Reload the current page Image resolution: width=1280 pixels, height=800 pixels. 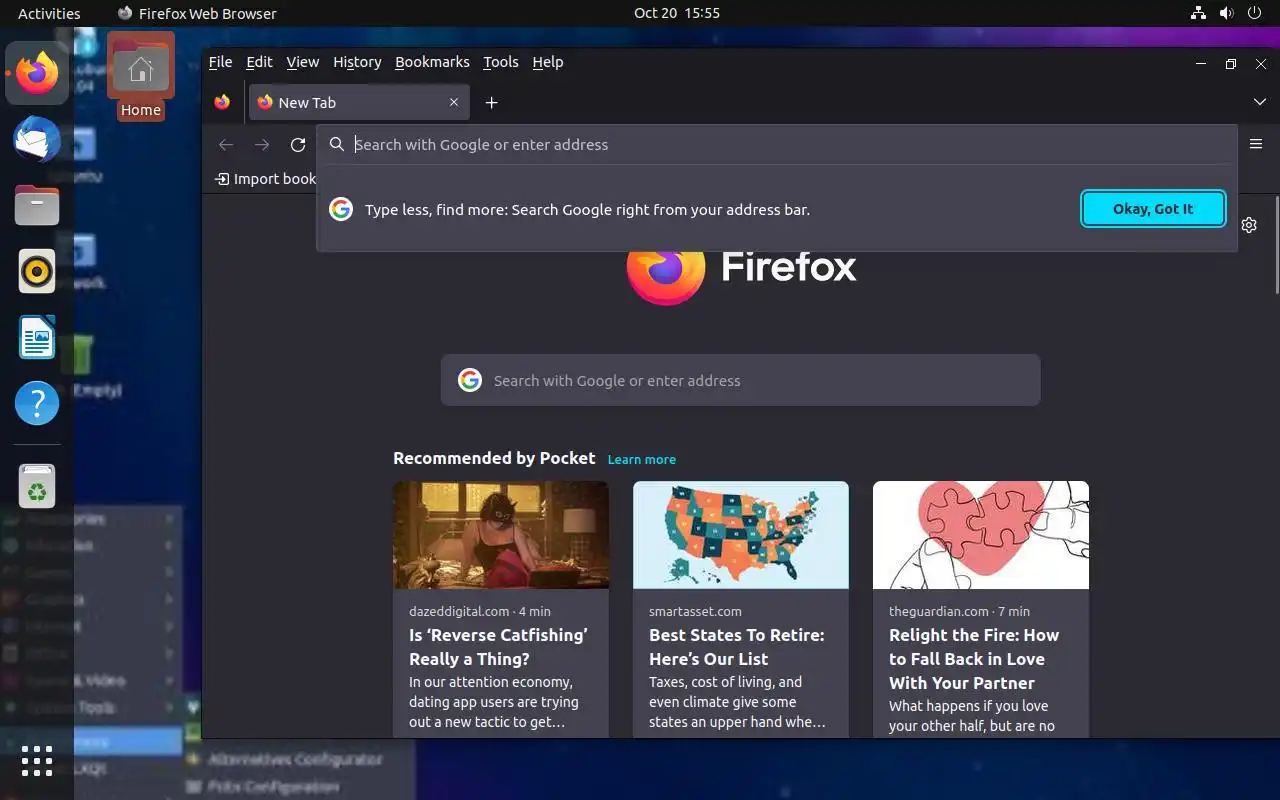click(x=298, y=145)
